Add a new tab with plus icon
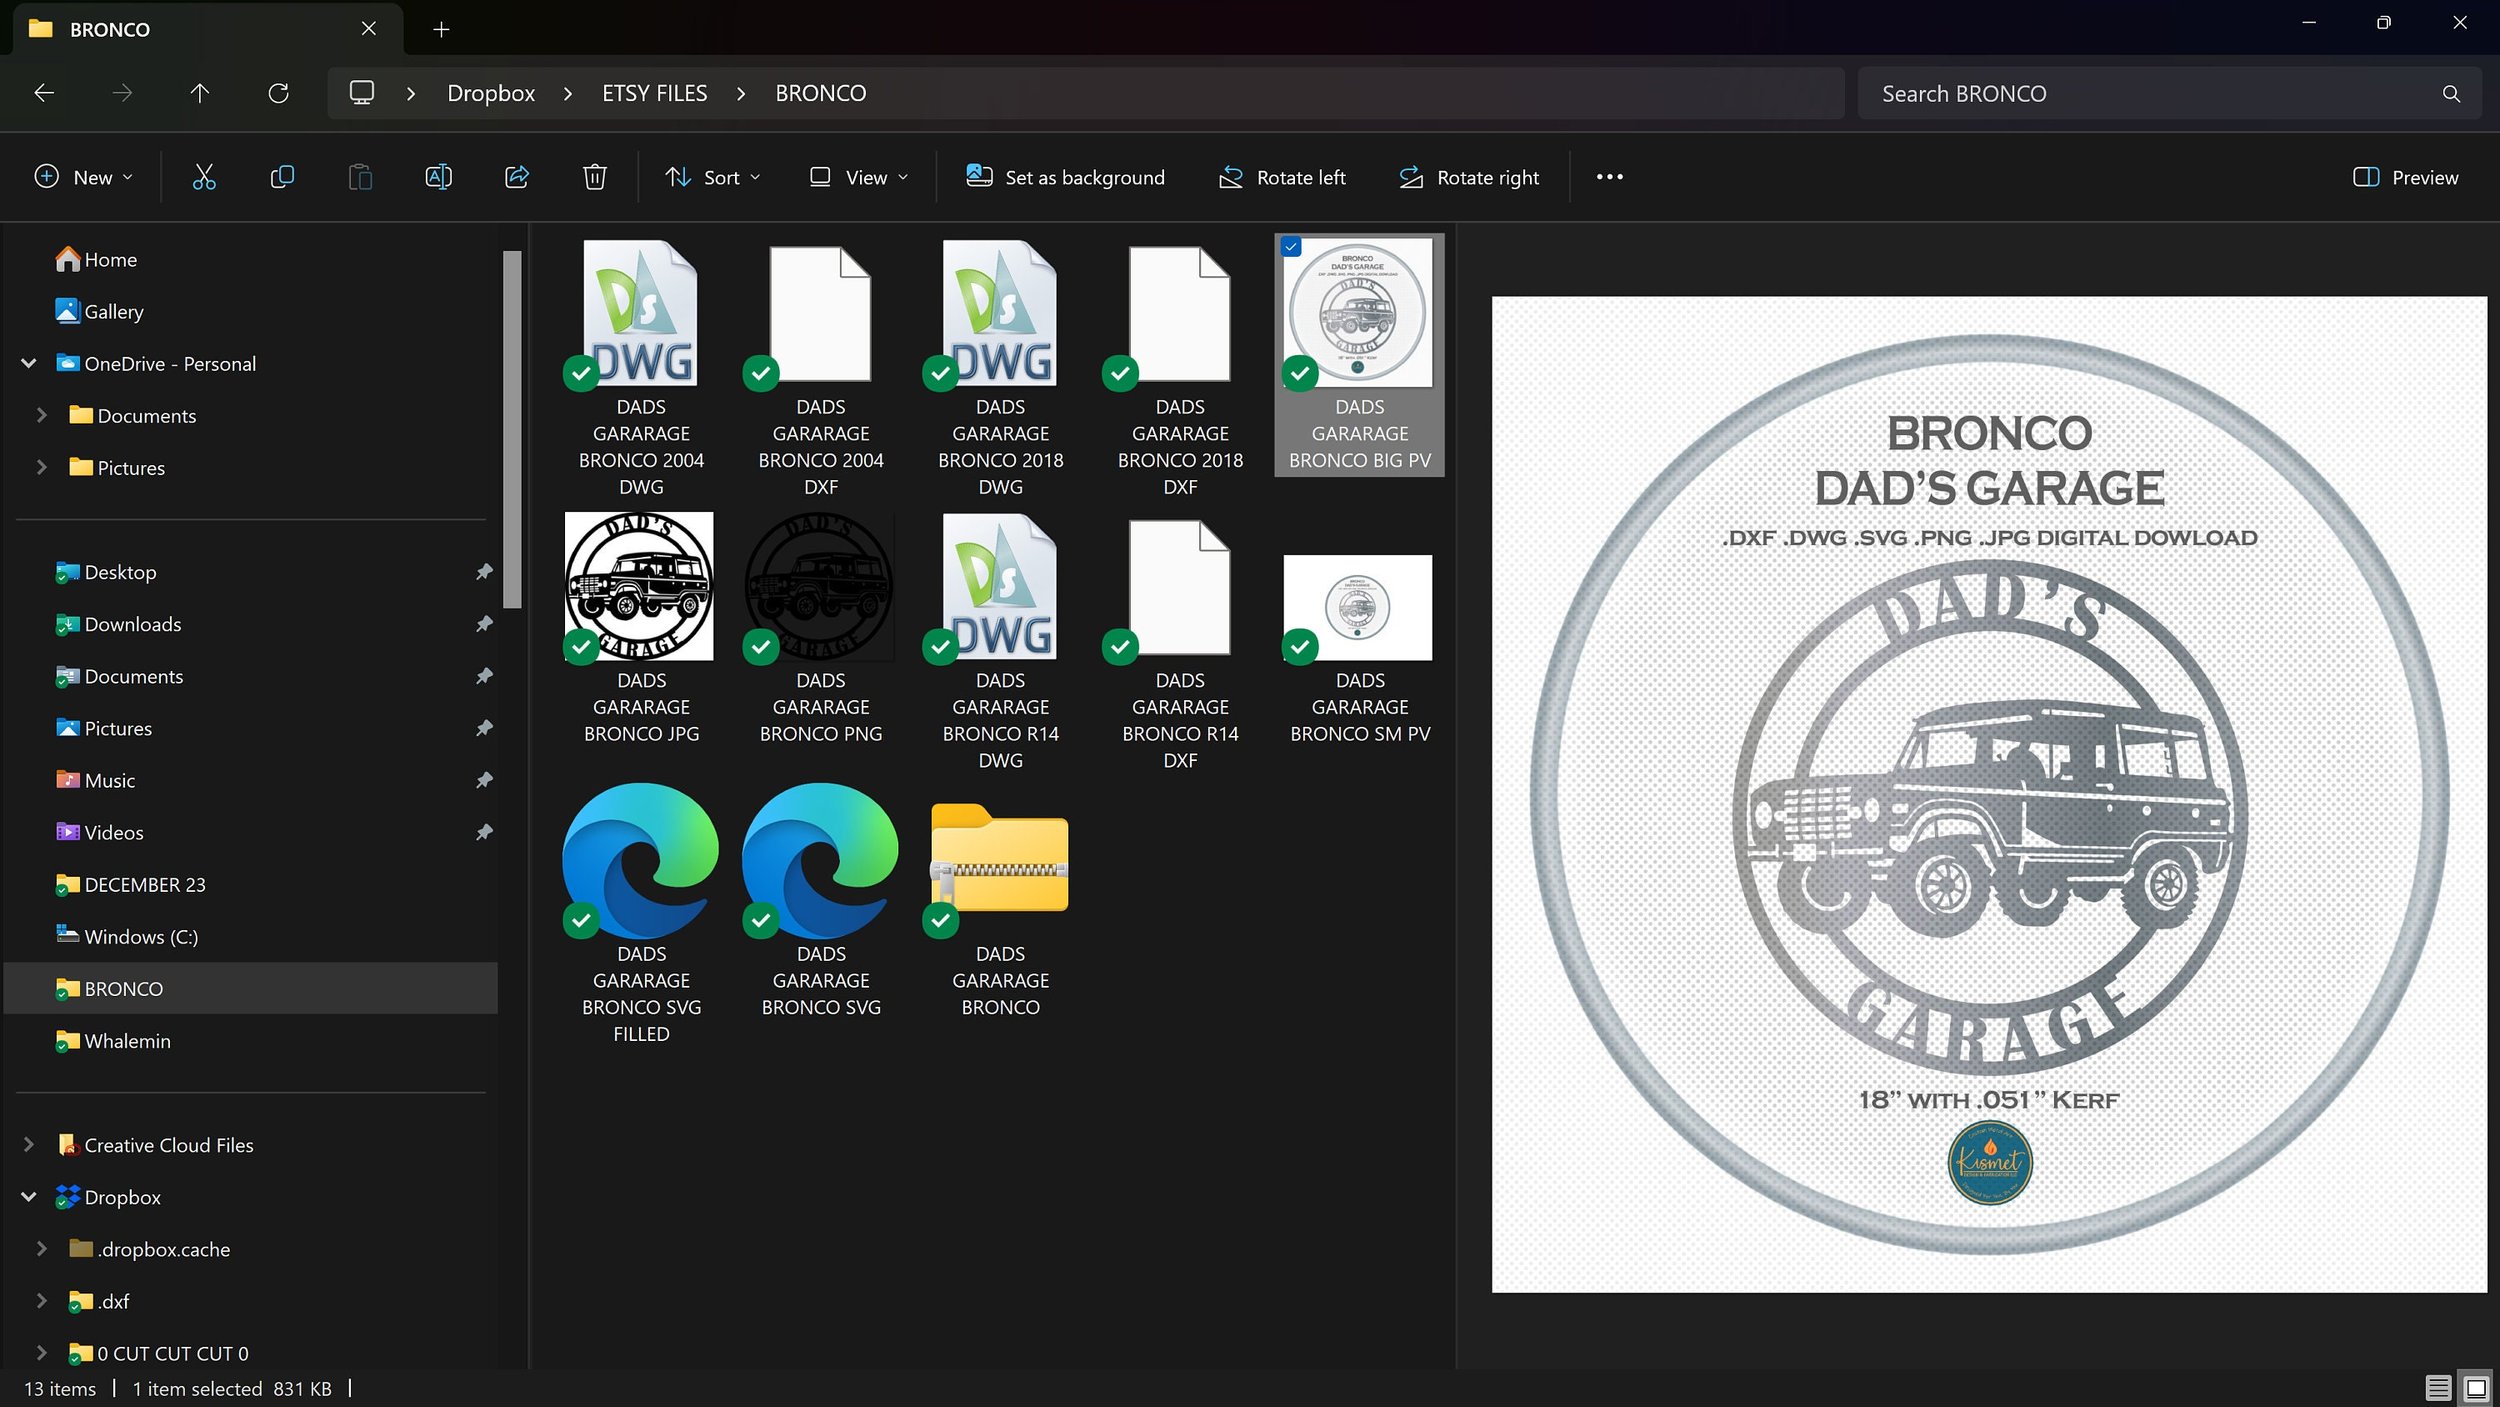The width and height of the screenshot is (2500, 1407). point(441,30)
